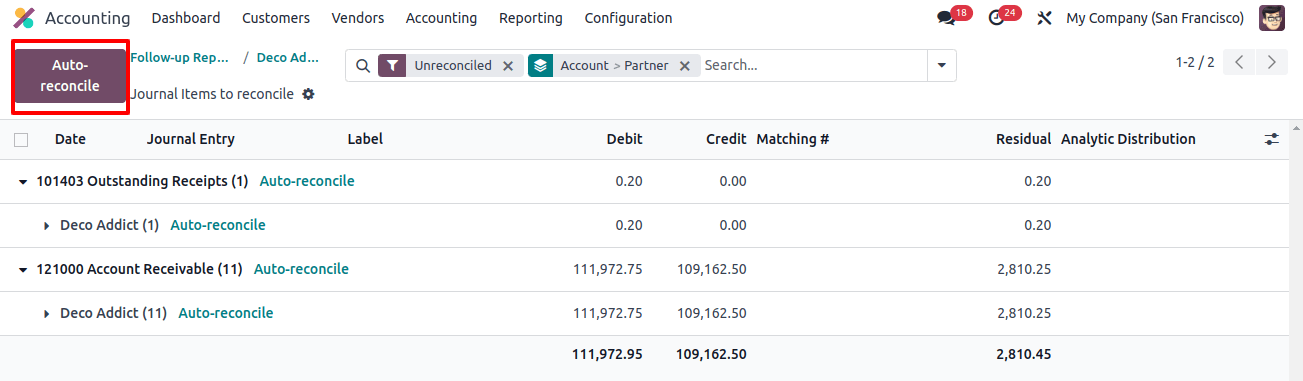1303x381 pixels.
Task: Focus the Search... input field
Action: (813, 65)
